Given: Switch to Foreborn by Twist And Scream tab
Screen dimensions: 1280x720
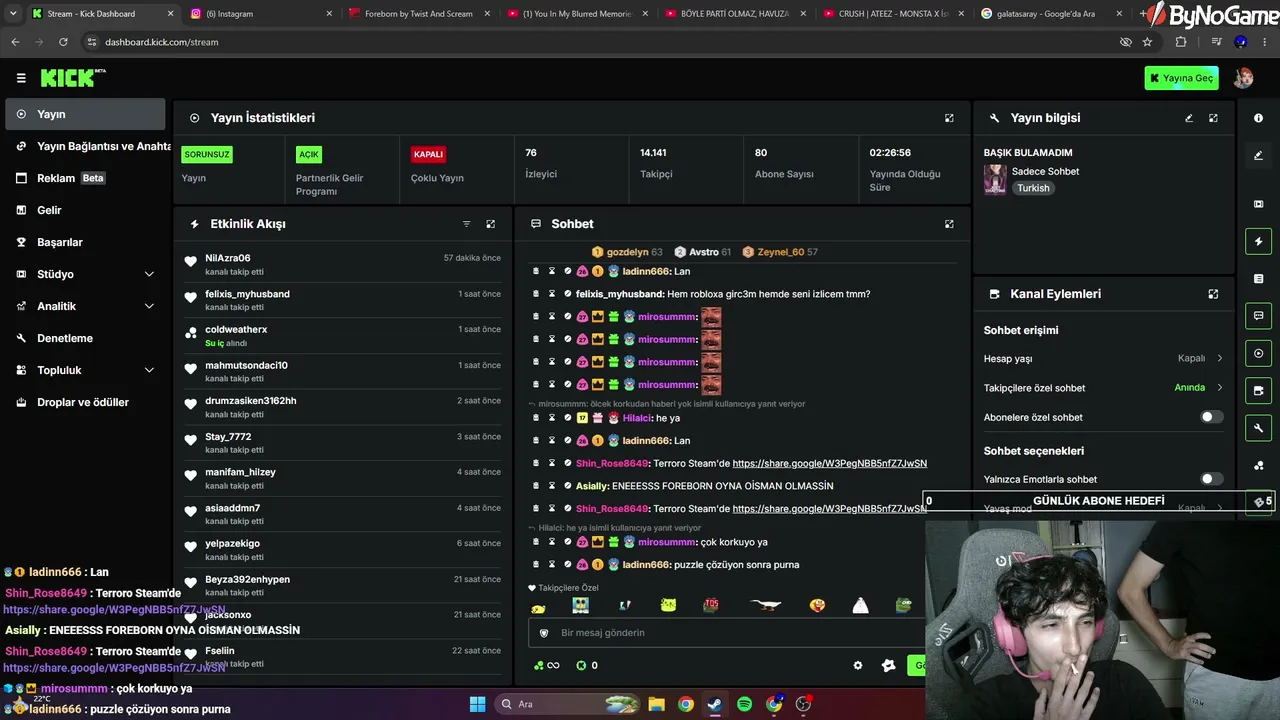Looking at the screenshot, I should [418, 14].
